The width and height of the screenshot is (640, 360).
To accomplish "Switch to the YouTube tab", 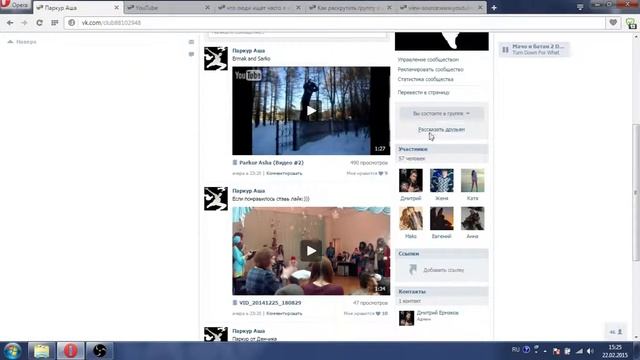I will click(167, 8).
